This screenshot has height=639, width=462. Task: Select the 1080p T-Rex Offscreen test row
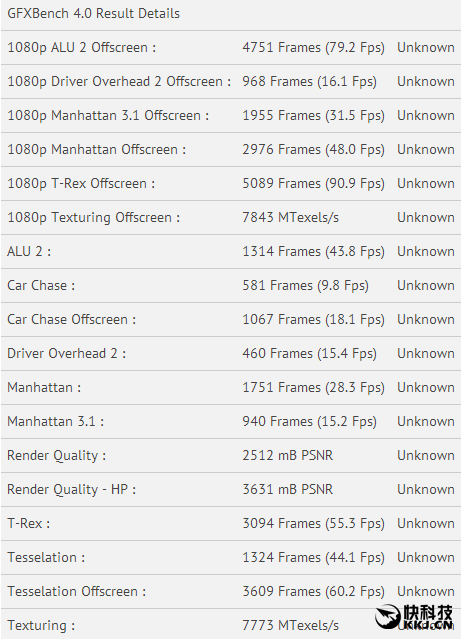(x=231, y=183)
